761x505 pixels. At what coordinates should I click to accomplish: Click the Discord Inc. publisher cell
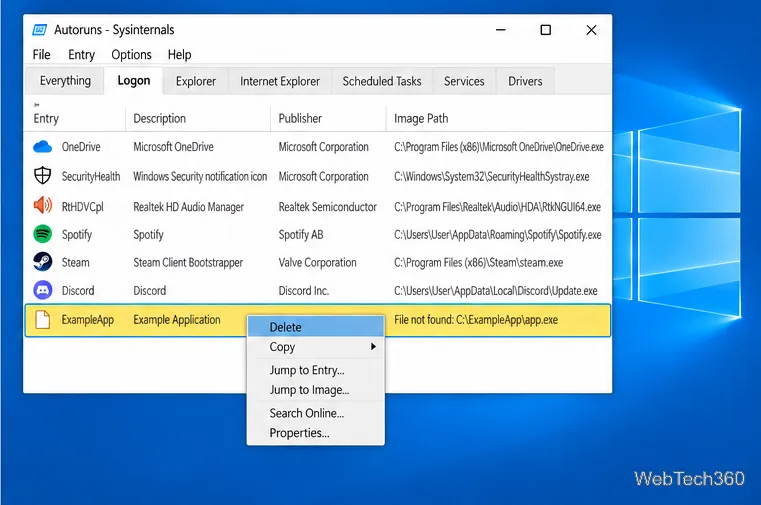point(304,291)
